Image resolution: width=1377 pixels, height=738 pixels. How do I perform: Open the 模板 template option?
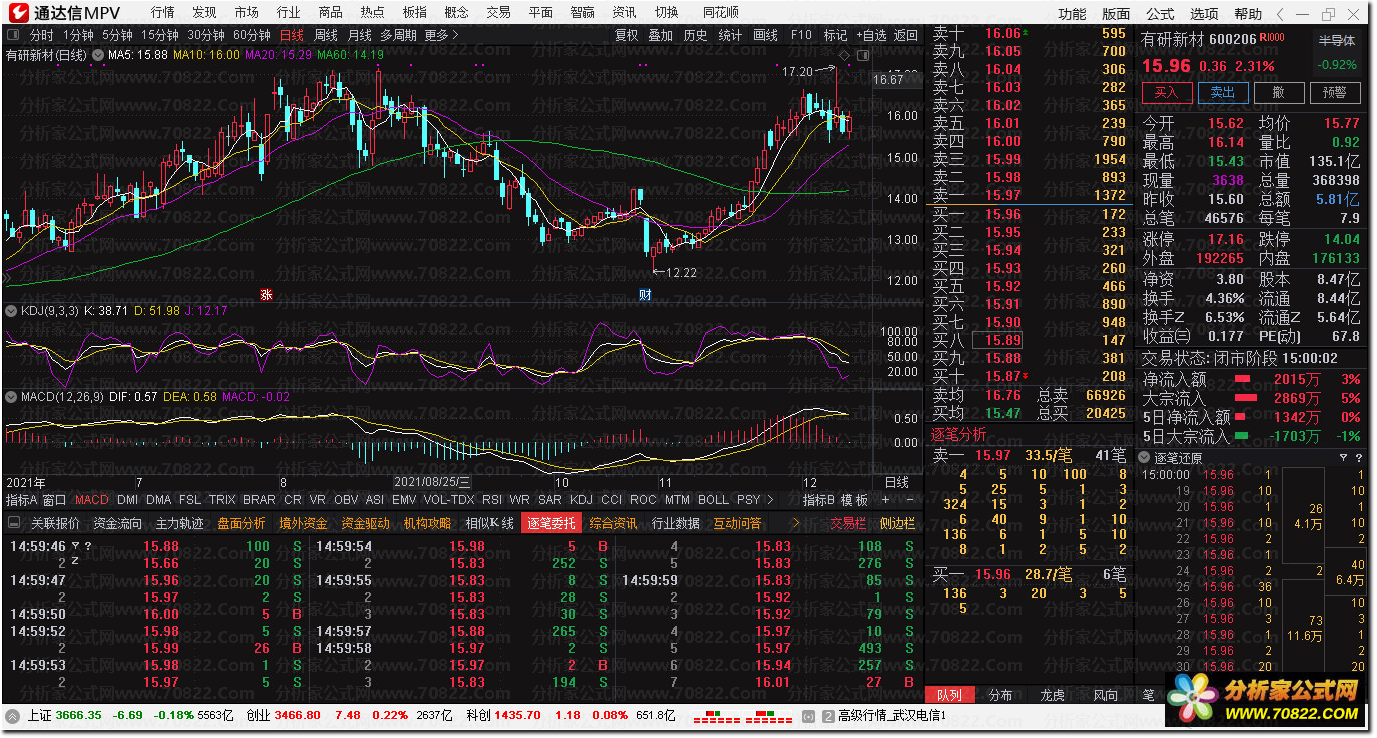[x=854, y=500]
